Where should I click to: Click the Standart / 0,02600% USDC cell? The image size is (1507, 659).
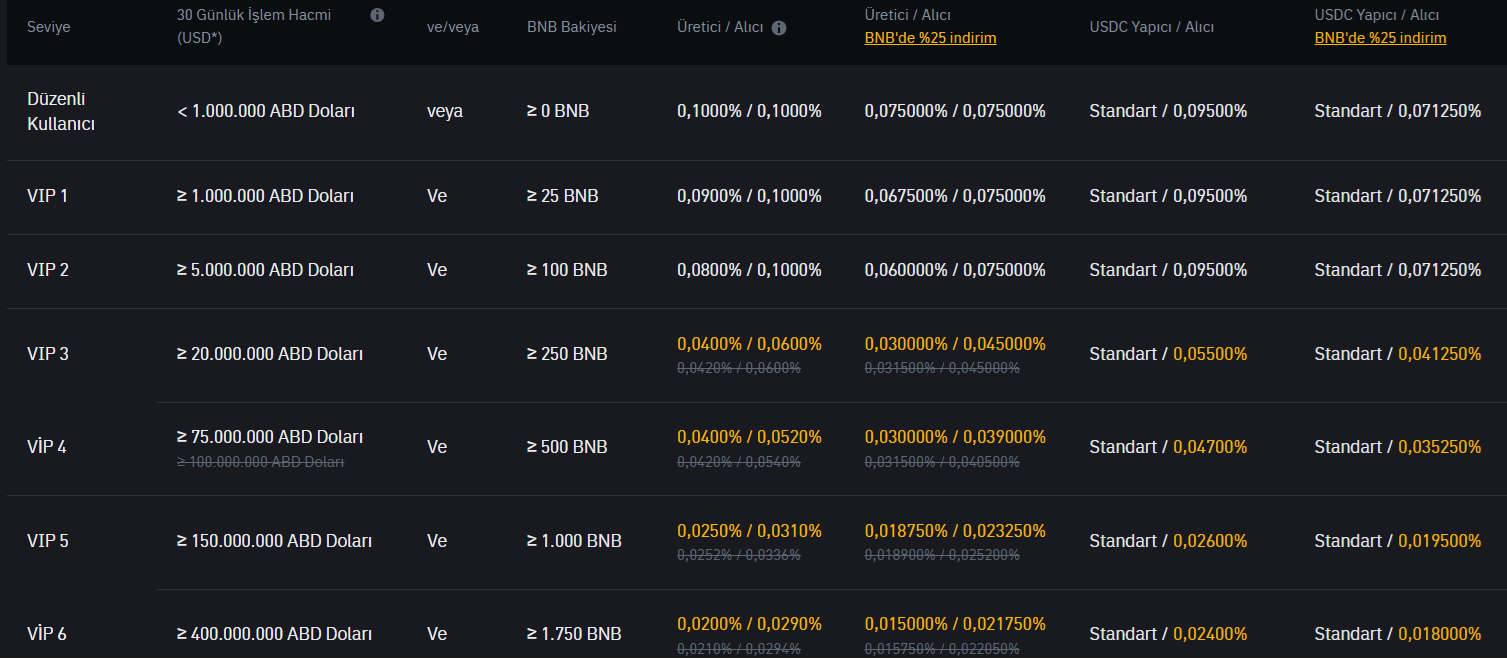point(1168,541)
